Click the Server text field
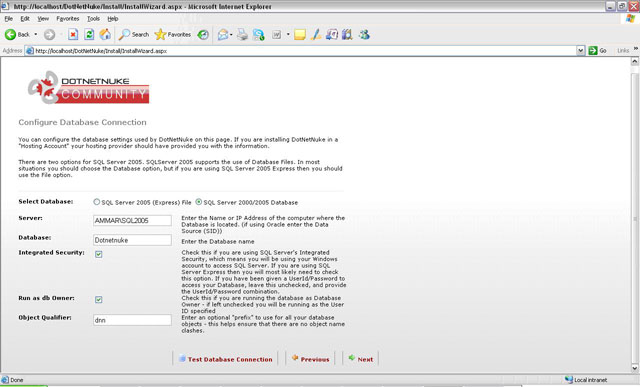Screen dimensions: 640x387 pyautogui.click(x=132, y=220)
